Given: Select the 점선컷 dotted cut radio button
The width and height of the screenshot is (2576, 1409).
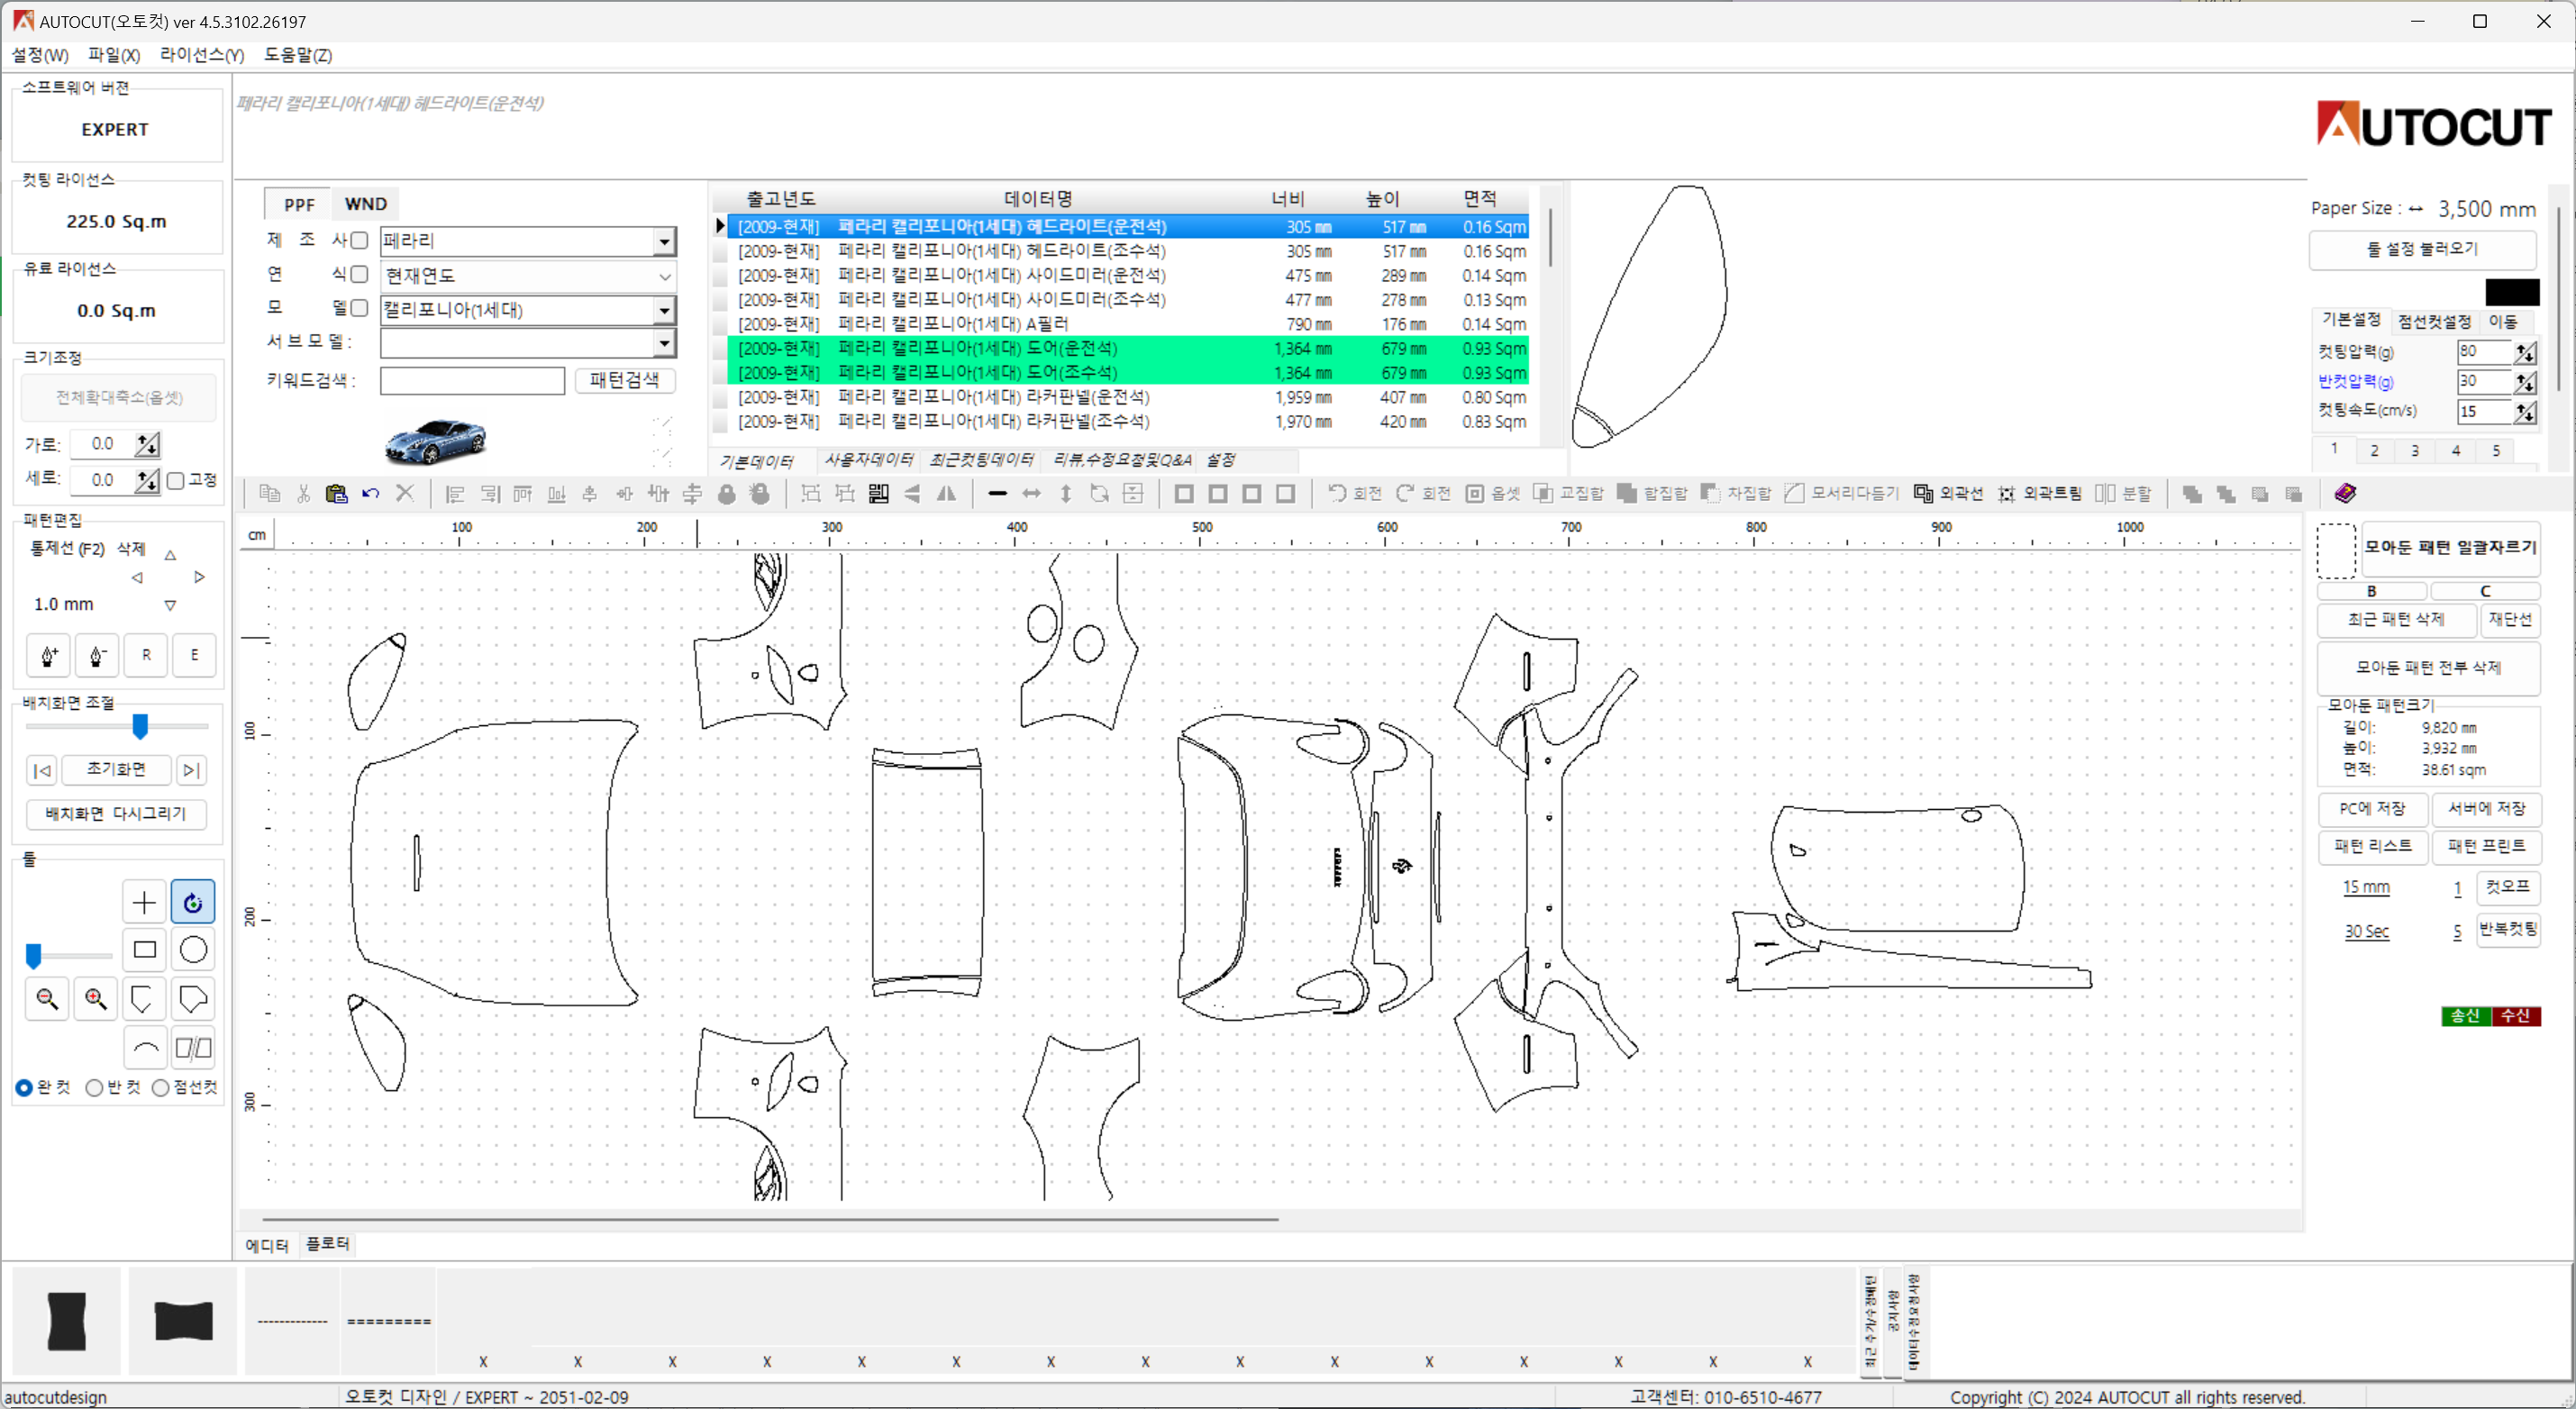Looking at the screenshot, I should [x=160, y=1088].
